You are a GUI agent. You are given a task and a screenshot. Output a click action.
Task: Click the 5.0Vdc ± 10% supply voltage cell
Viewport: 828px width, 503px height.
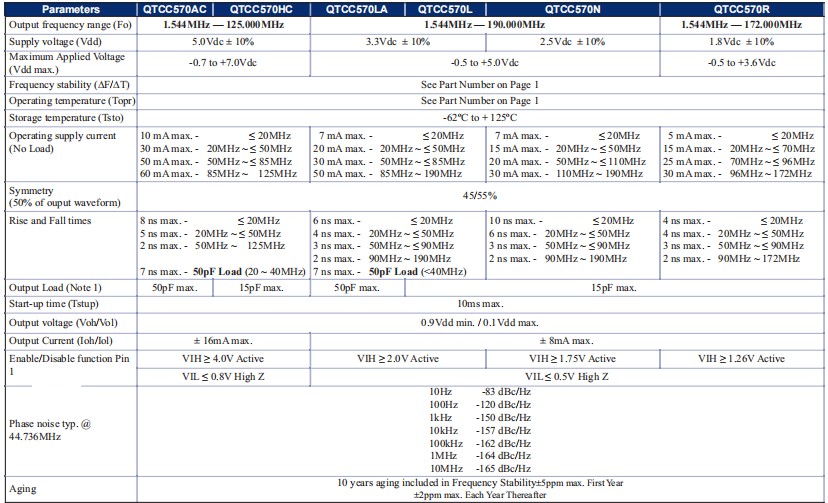pyautogui.click(x=223, y=41)
